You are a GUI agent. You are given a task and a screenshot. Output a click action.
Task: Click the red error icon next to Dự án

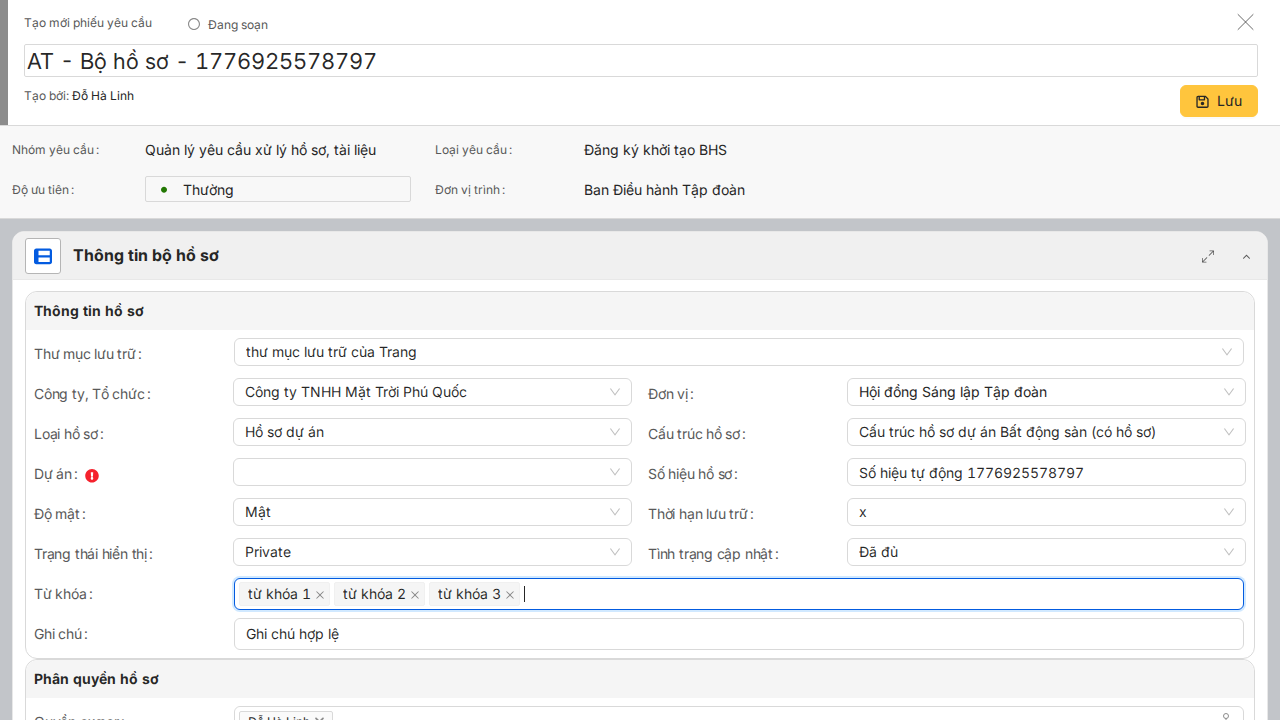(x=92, y=476)
